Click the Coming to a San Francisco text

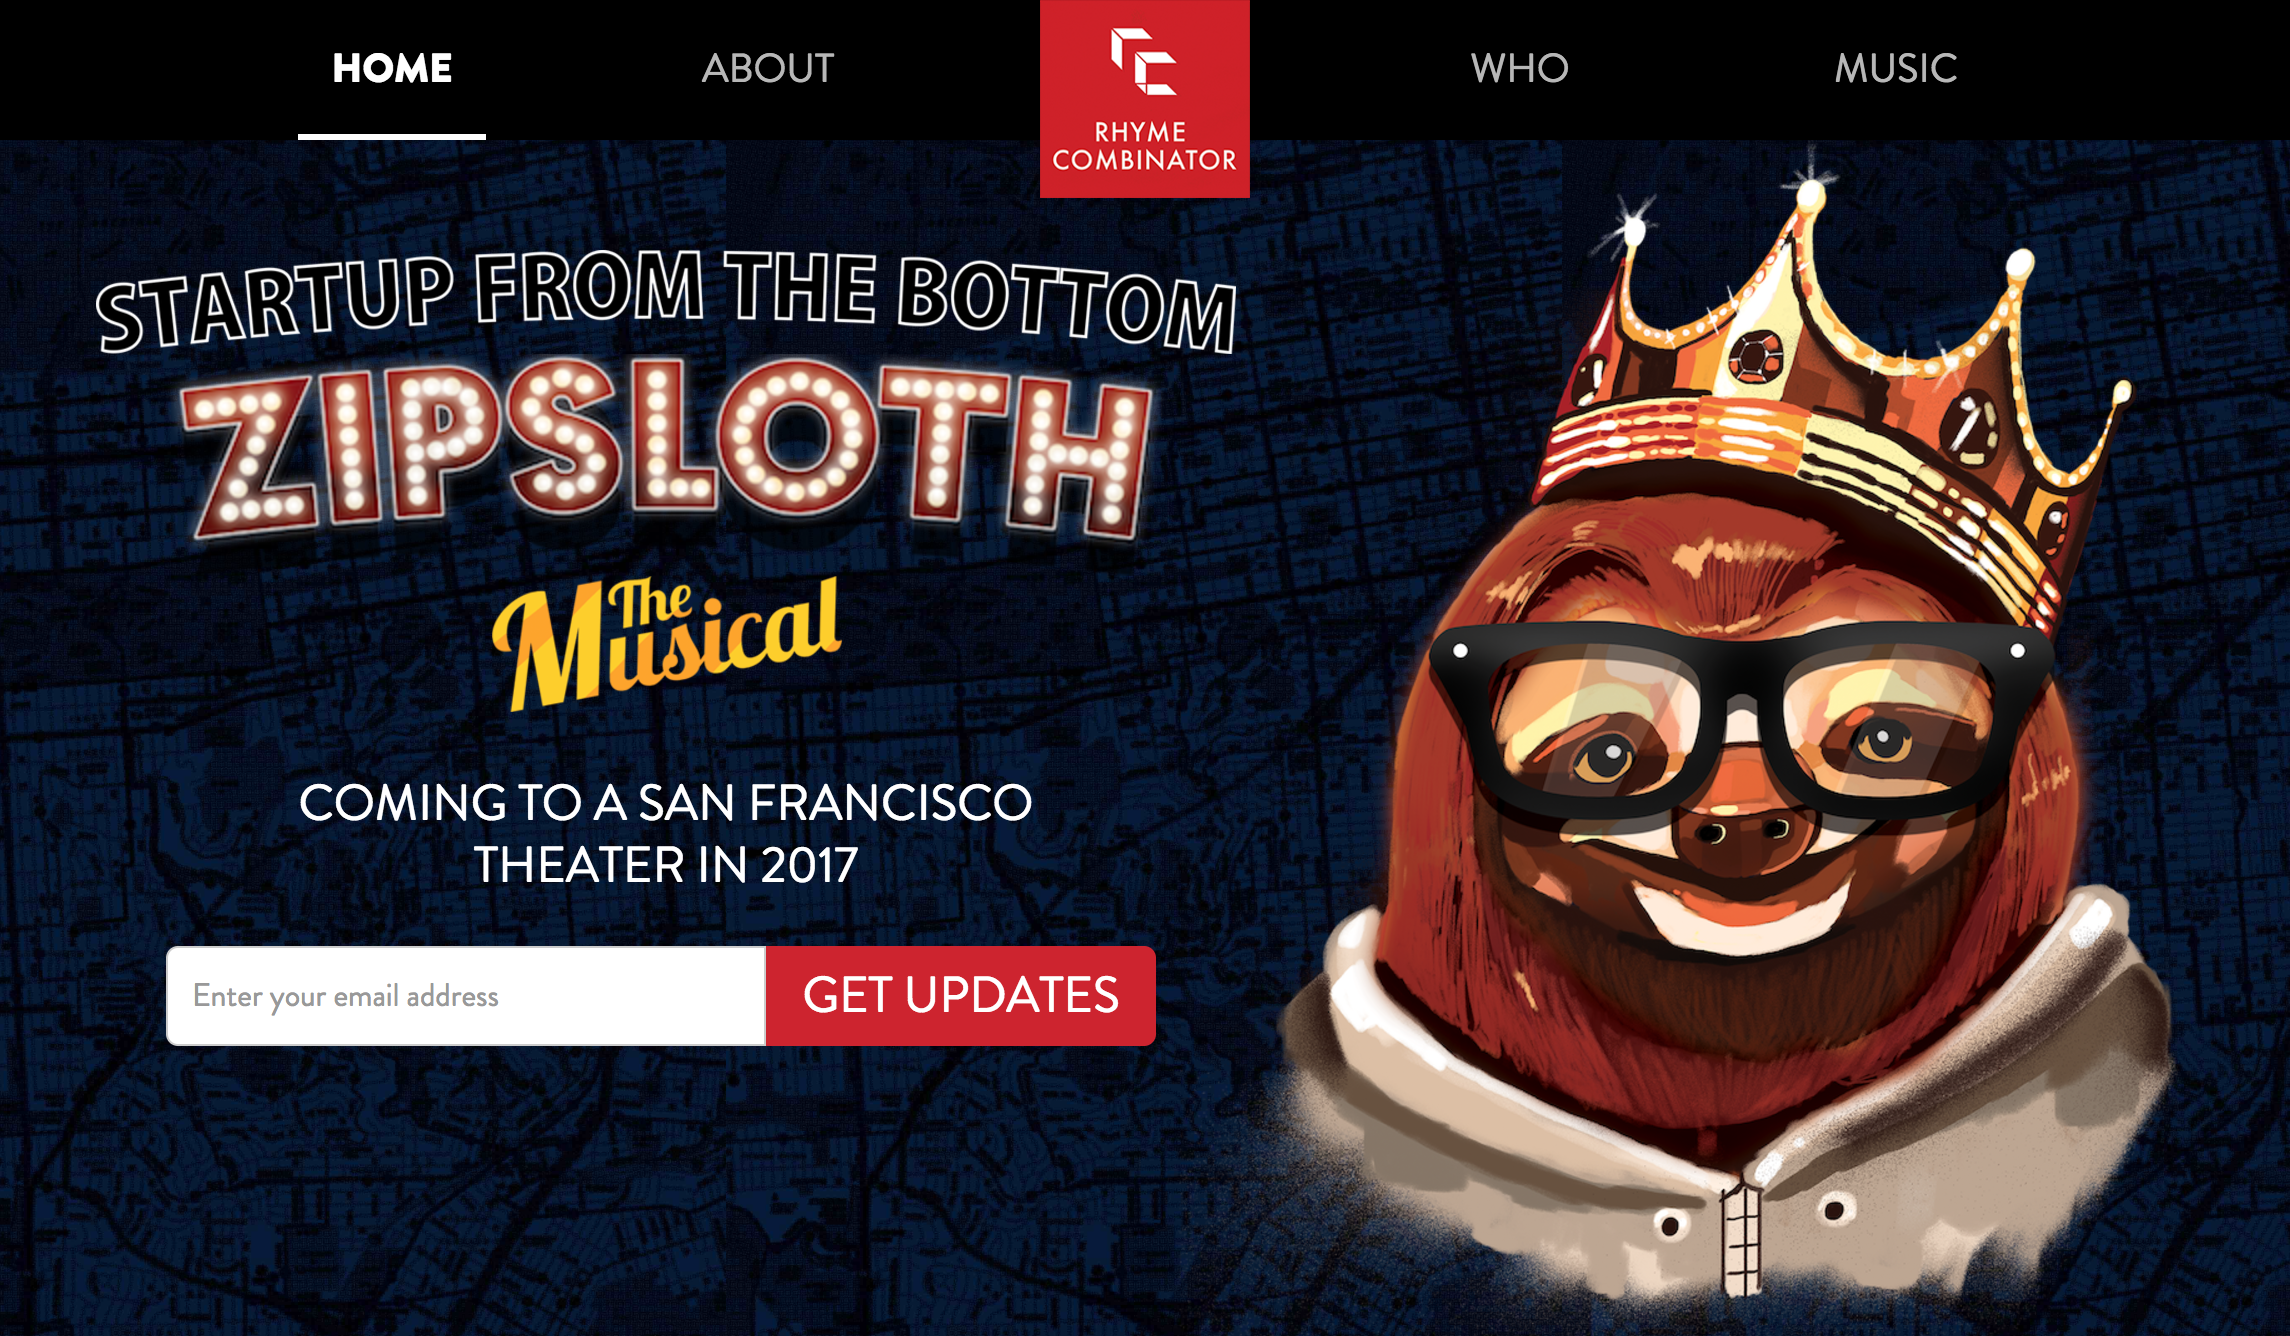tap(666, 834)
